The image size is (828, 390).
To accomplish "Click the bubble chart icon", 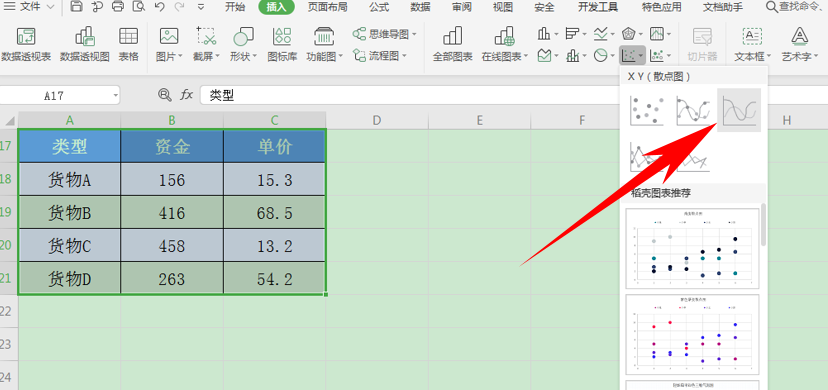I will (x=657, y=55).
